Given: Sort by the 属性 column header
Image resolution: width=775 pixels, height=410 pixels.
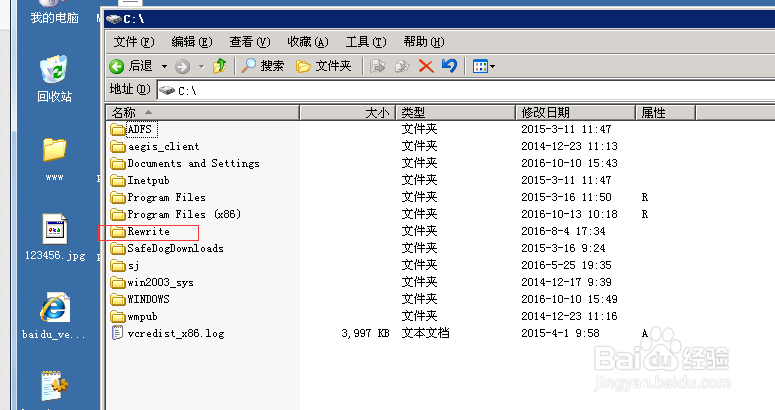Looking at the screenshot, I should click(665, 113).
